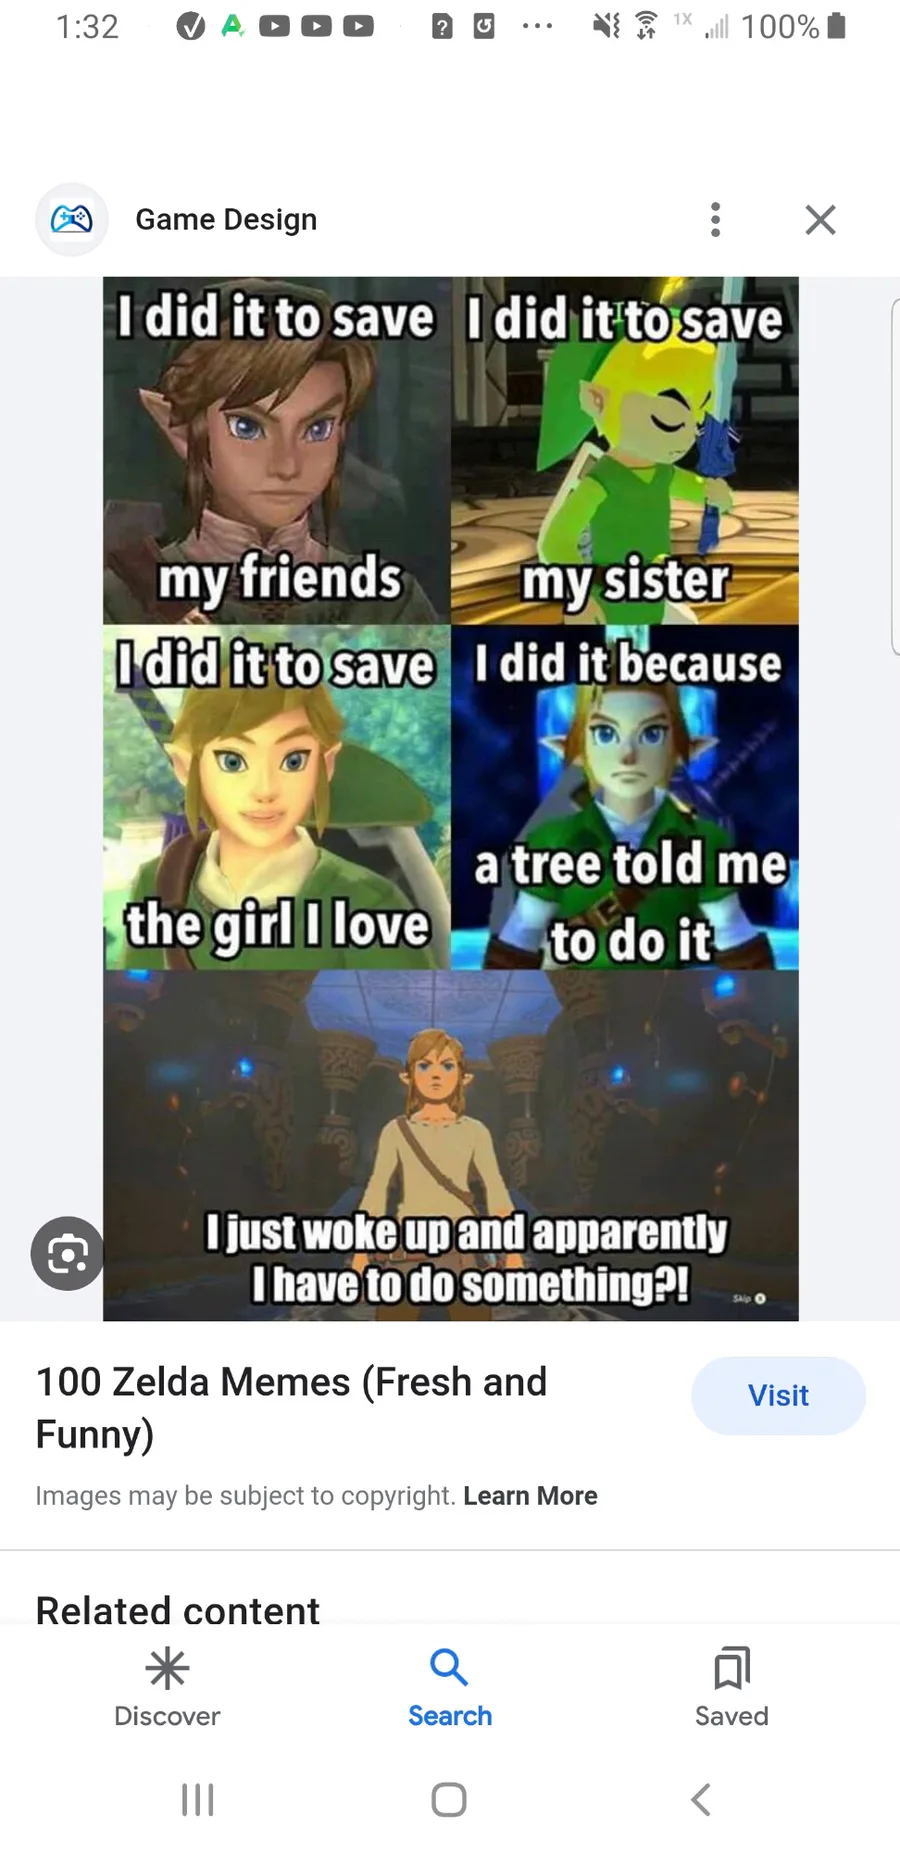This screenshot has height=1852, width=900.
Task: Tap the Google Lens icon on image
Action: click(67, 1253)
